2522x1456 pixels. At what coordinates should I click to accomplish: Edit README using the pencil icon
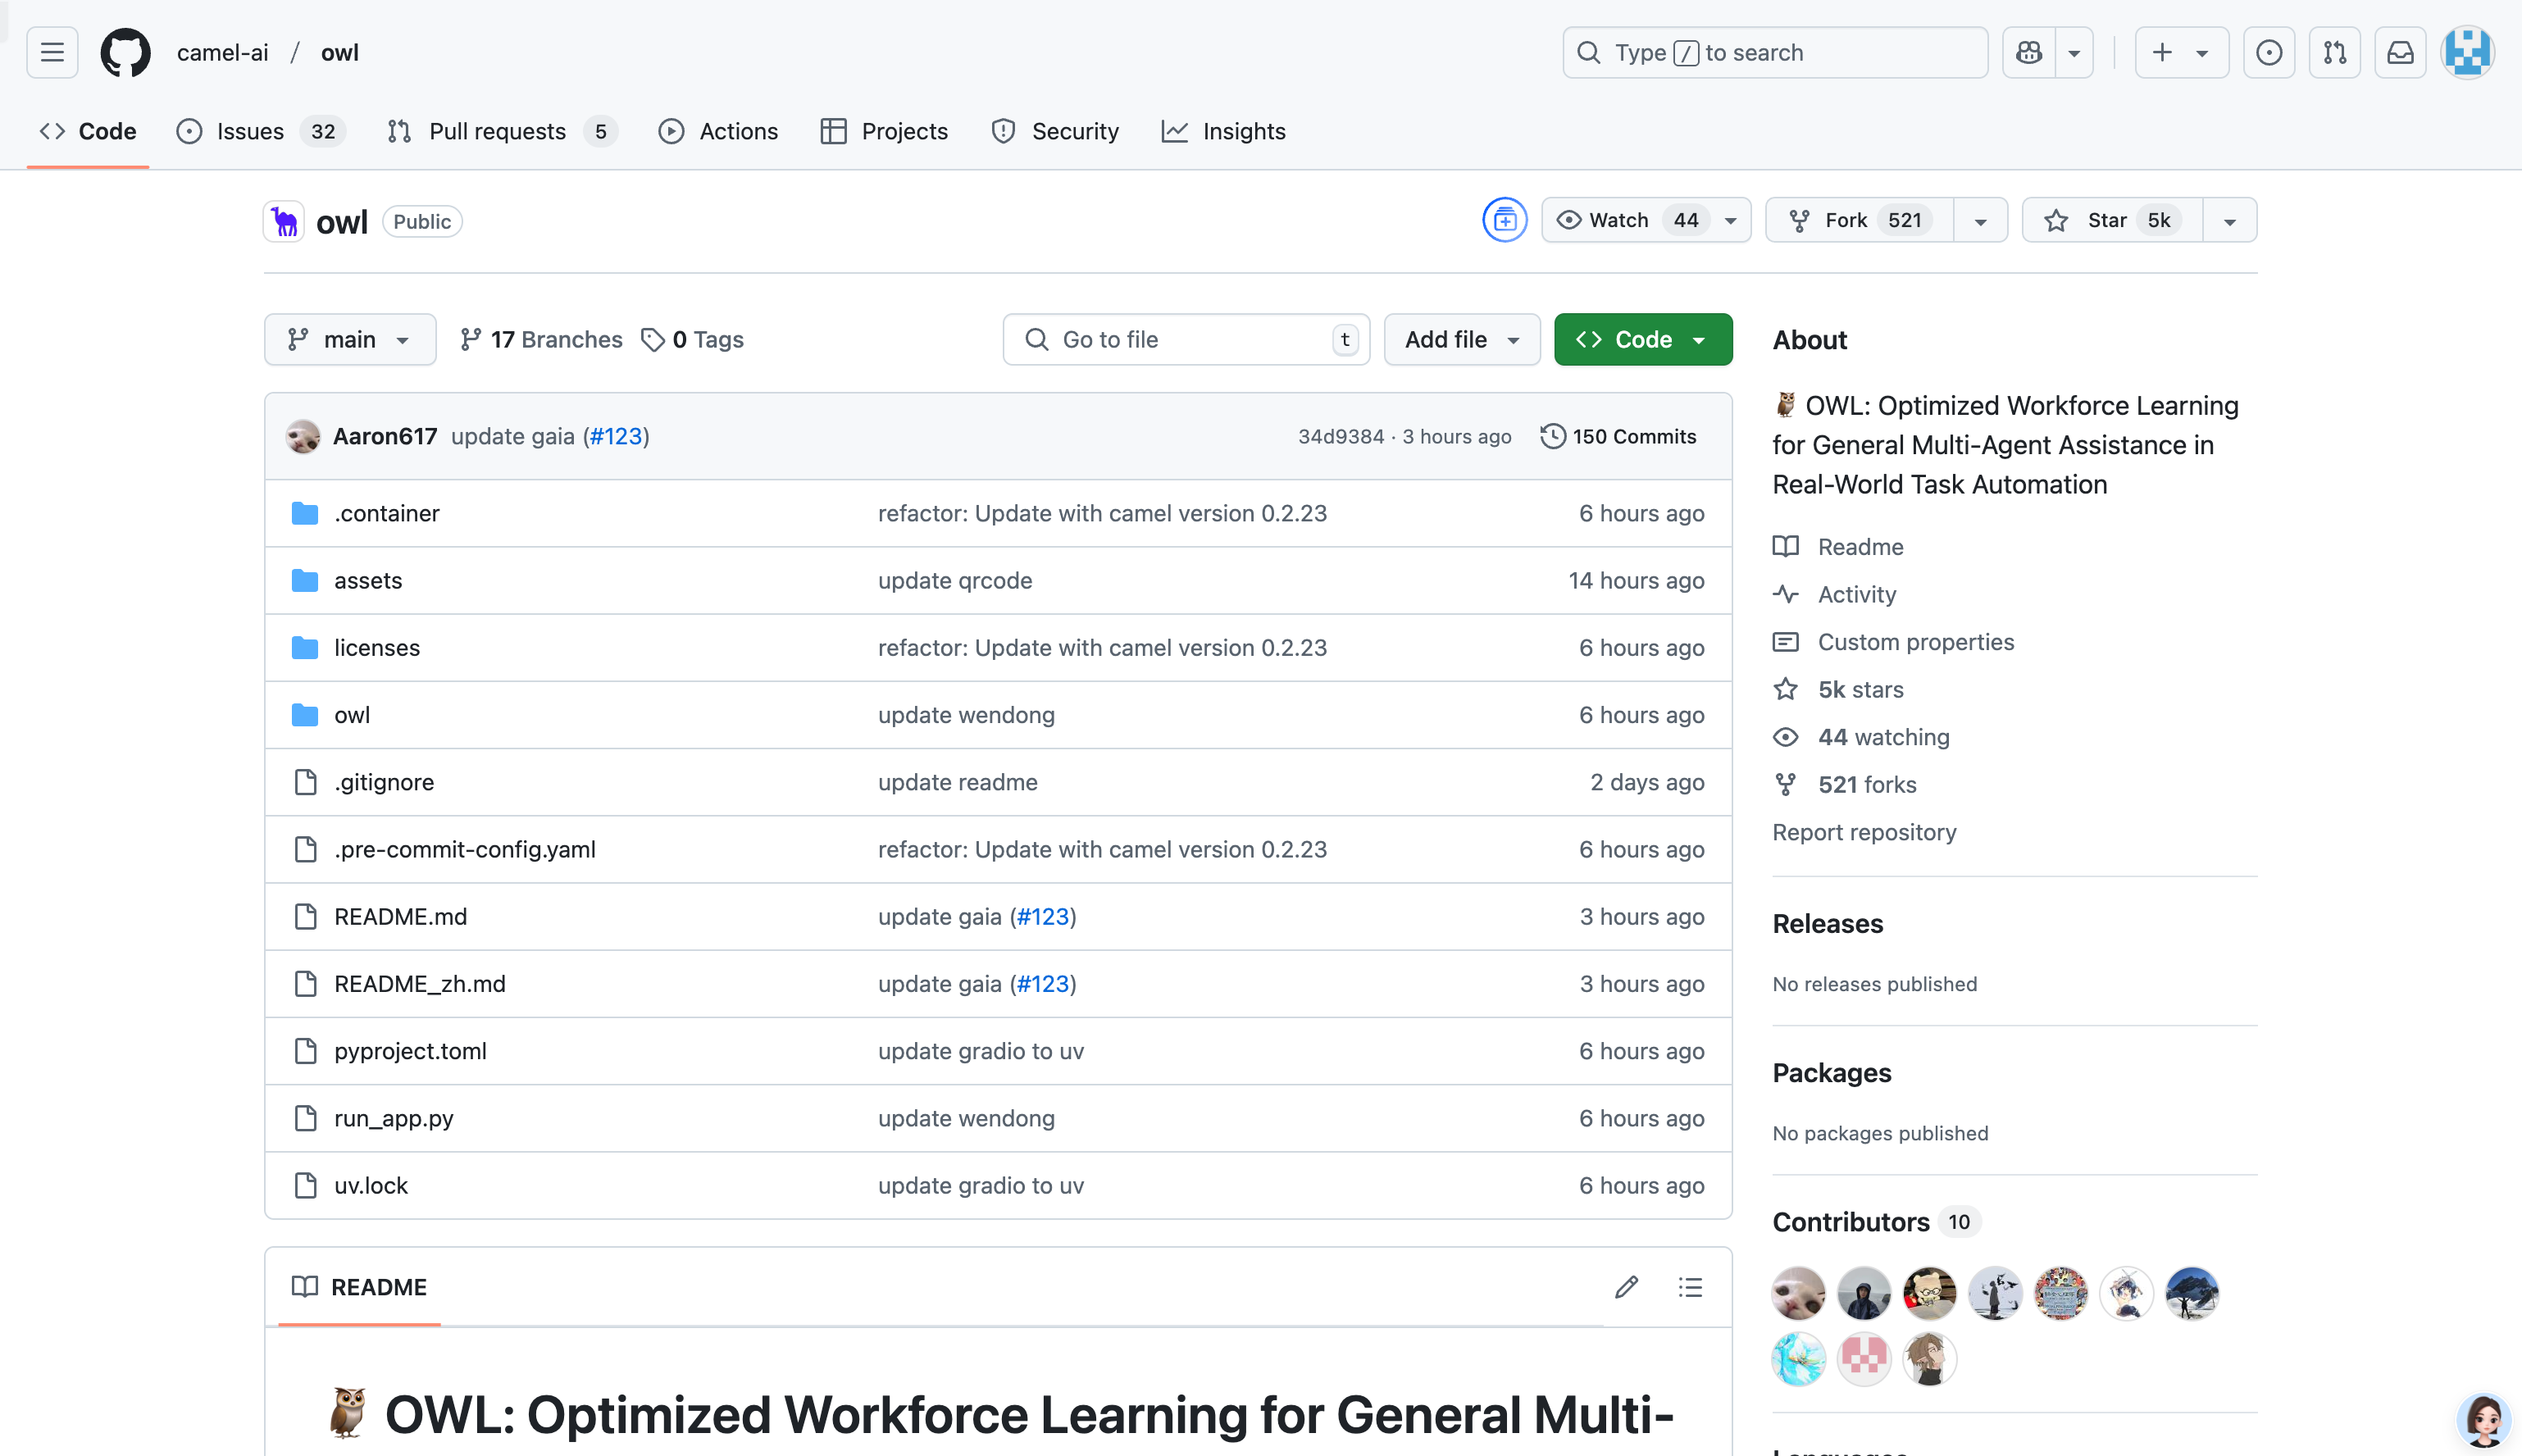[x=1627, y=1287]
